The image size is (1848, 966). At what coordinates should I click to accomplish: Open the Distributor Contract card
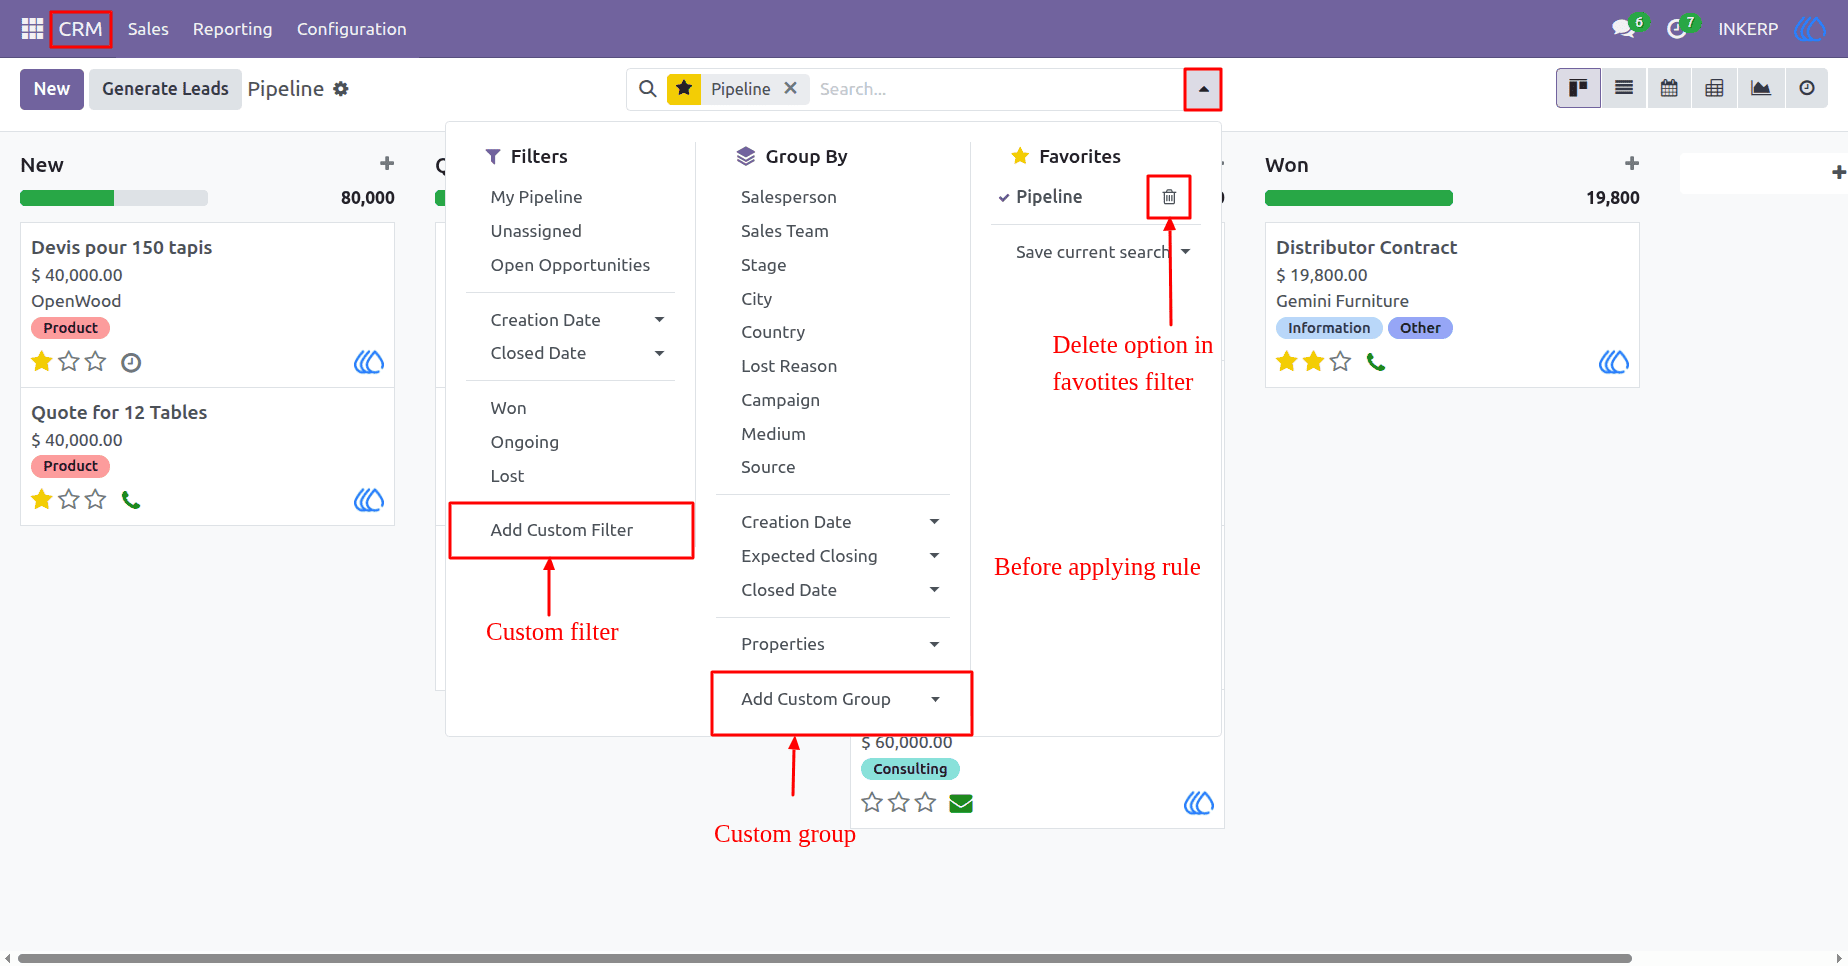pos(1452,304)
